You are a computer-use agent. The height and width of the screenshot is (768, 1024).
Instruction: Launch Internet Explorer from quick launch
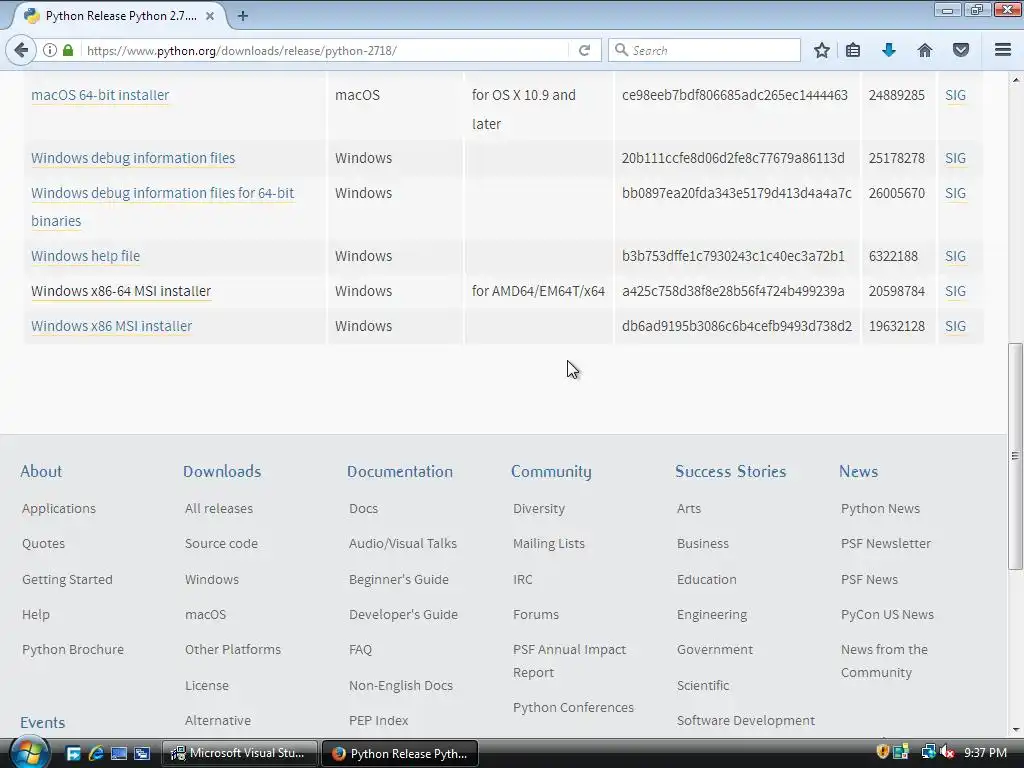[x=96, y=753]
